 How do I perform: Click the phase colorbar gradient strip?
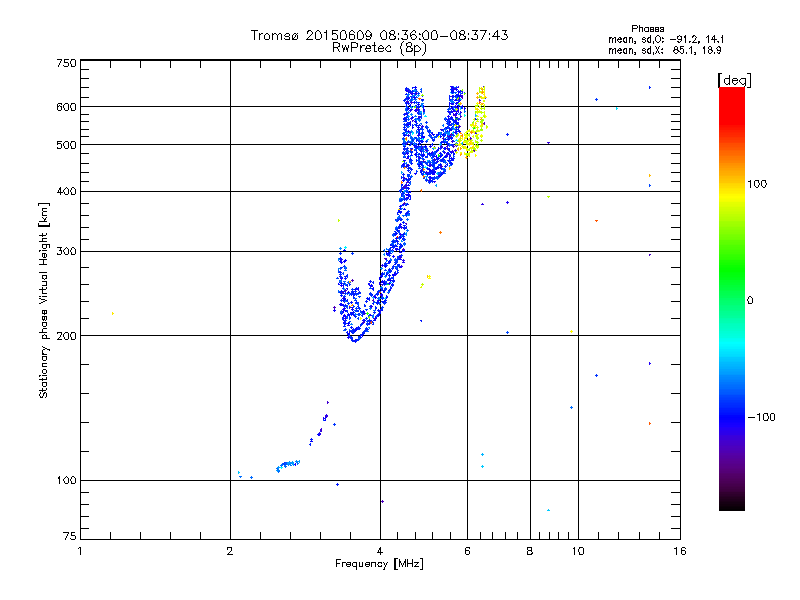732,299
